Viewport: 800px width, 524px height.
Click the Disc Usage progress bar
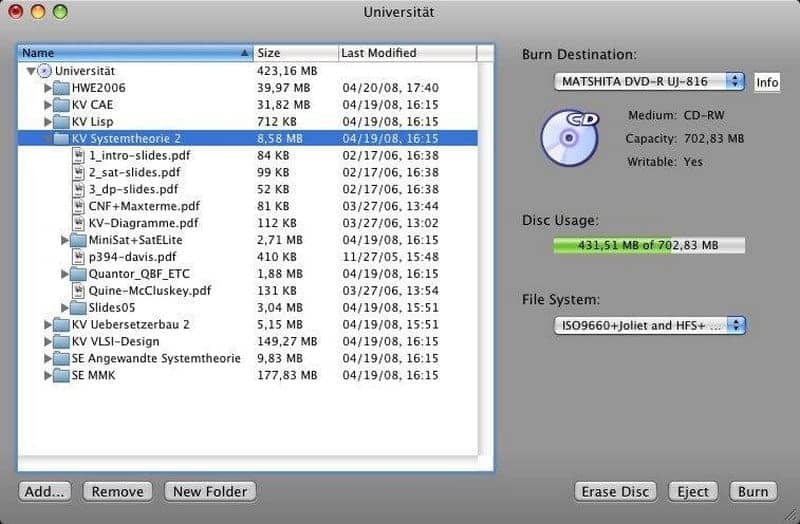pyautogui.click(x=649, y=245)
